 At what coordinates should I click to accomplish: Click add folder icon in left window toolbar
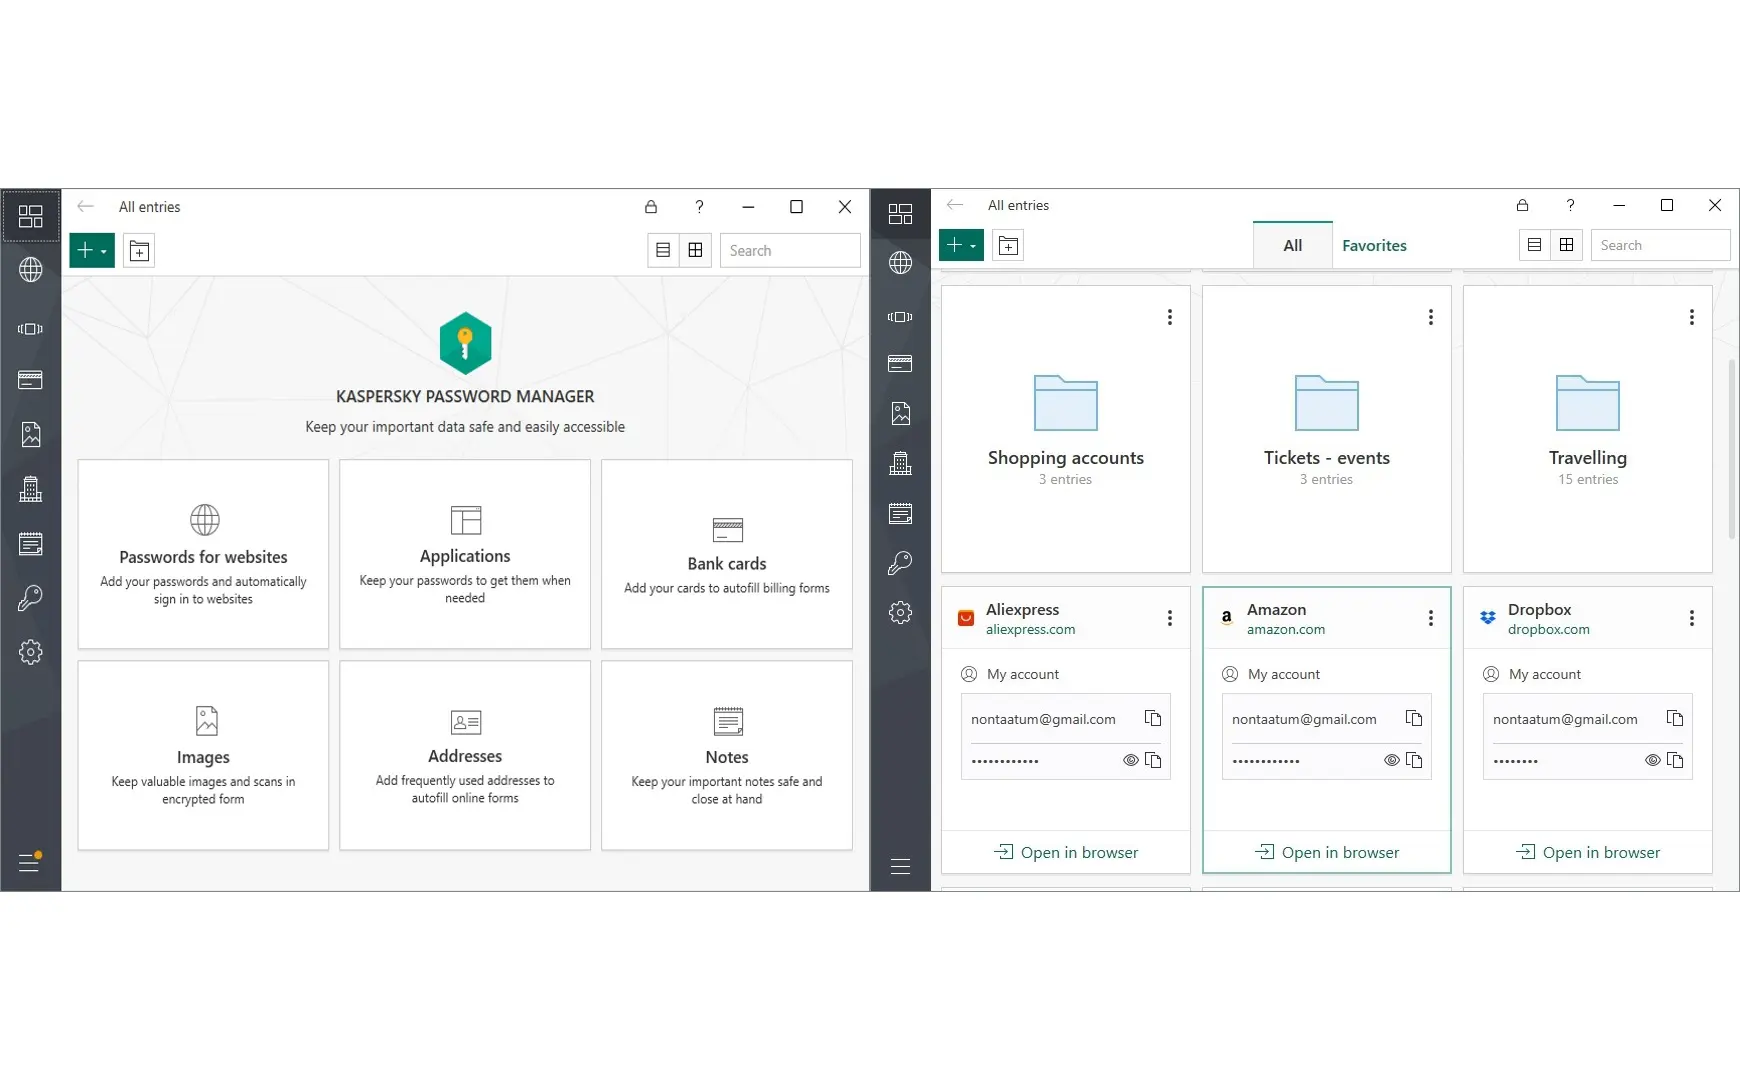(139, 251)
